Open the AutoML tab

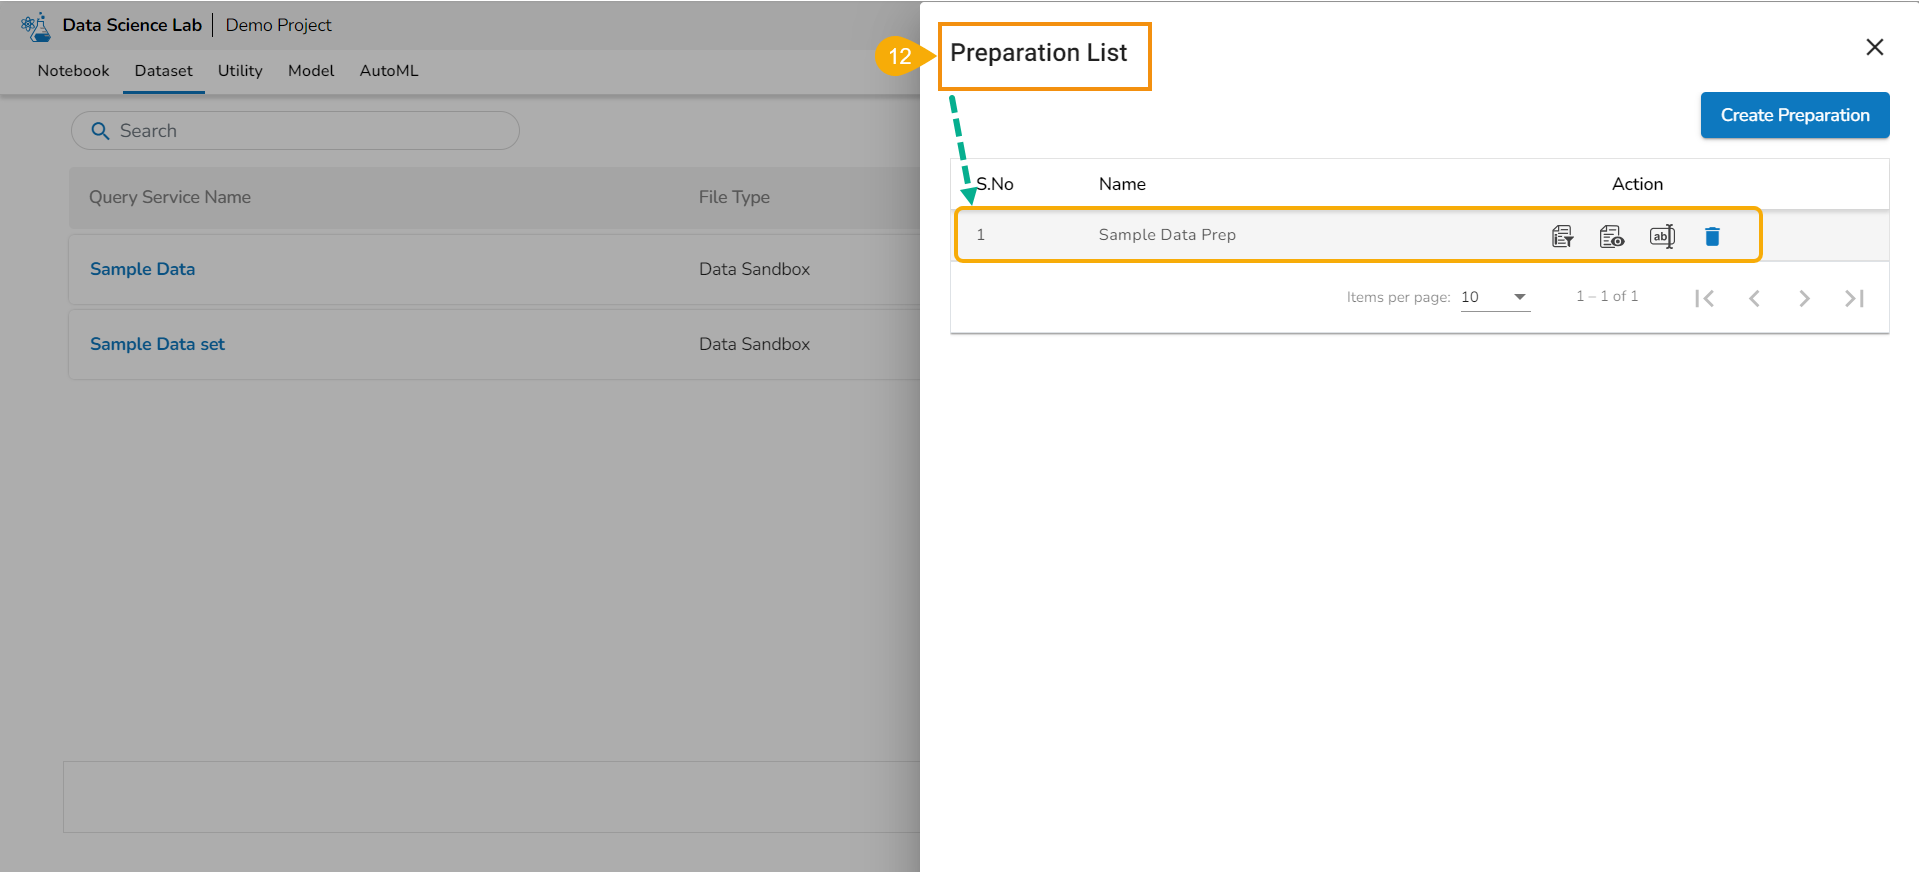pyautogui.click(x=389, y=71)
